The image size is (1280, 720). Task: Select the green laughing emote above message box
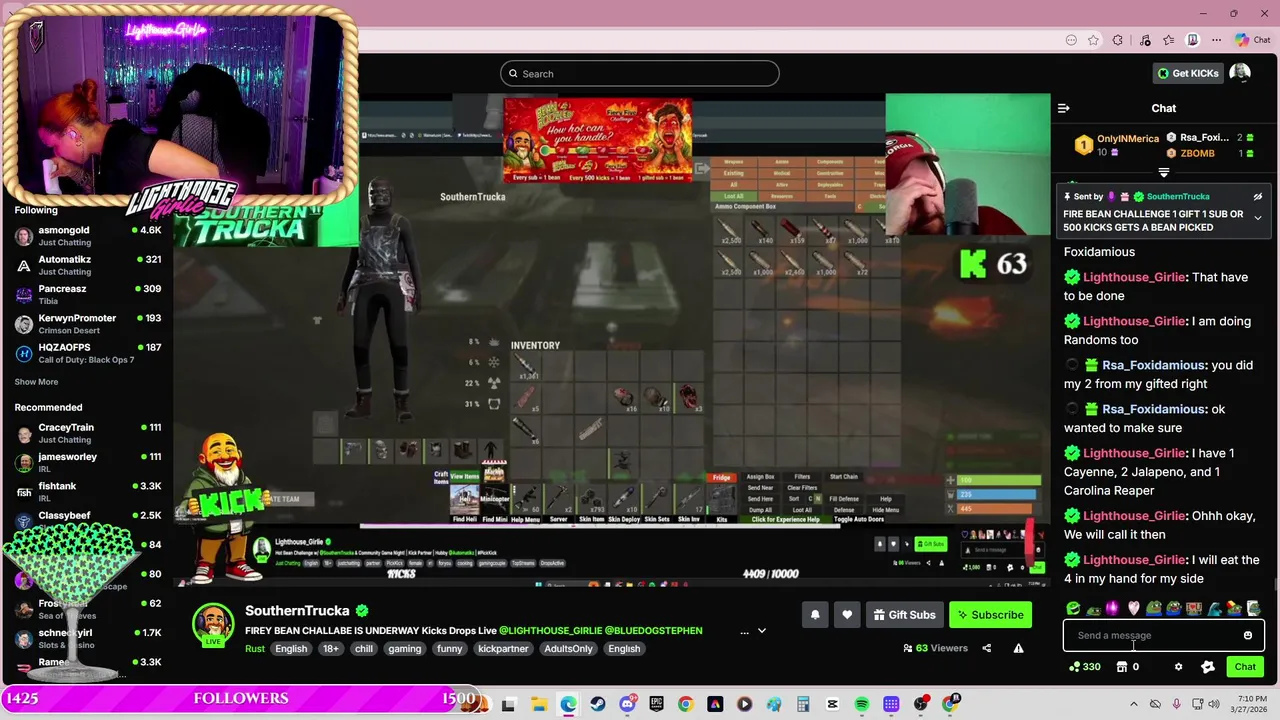click(1073, 608)
